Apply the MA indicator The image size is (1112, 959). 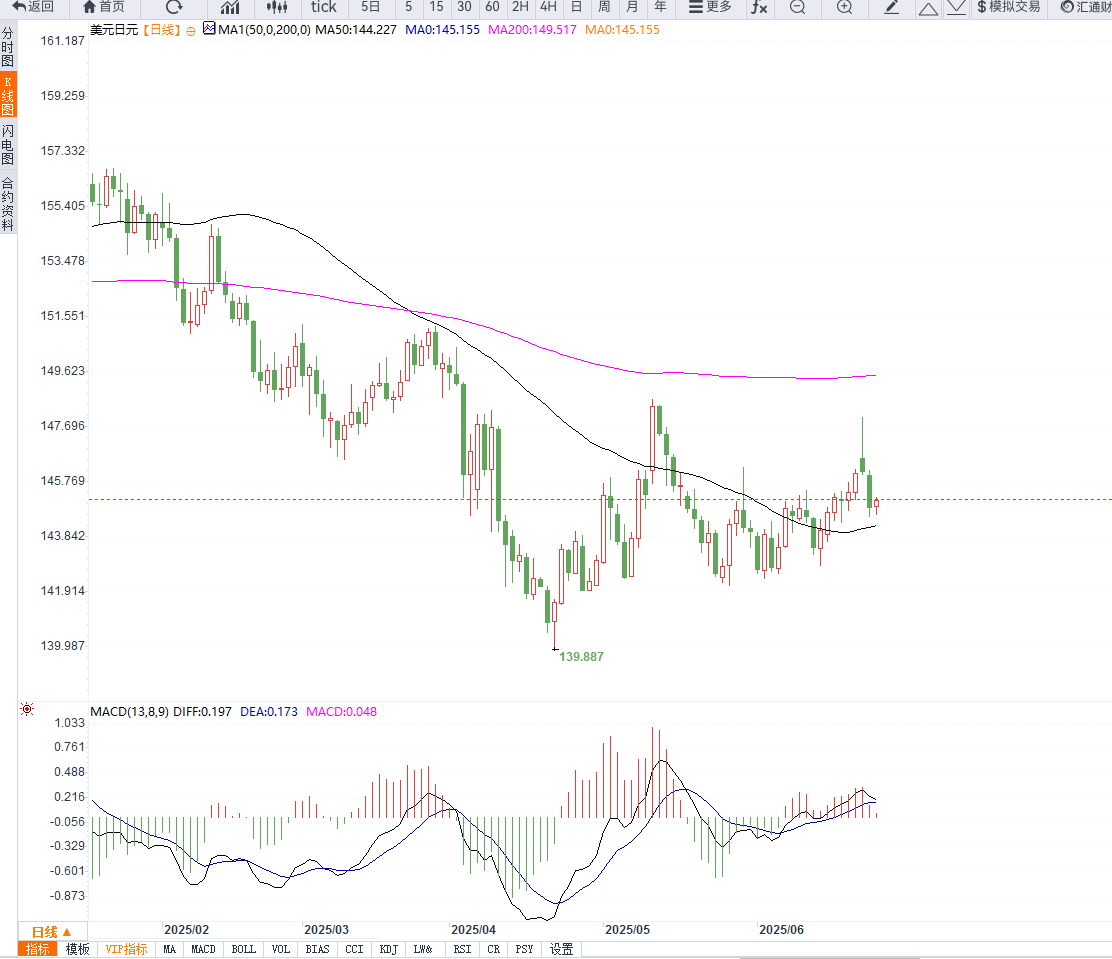click(x=169, y=949)
